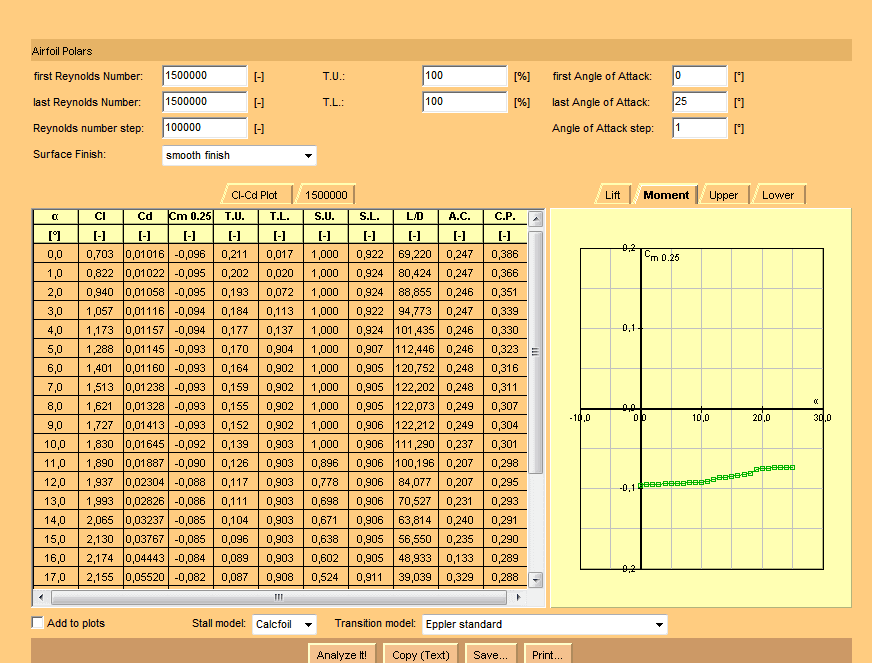Show the Upper plot tab
The height and width of the screenshot is (663, 872).
coord(723,195)
